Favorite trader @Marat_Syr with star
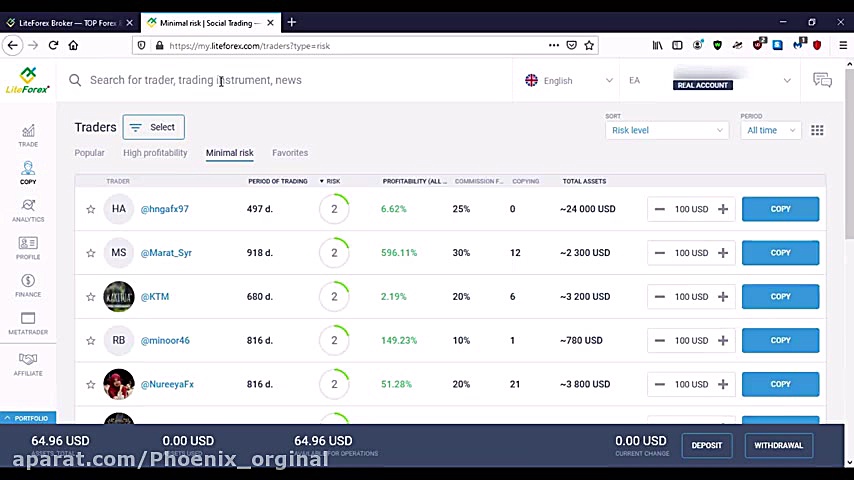This screenshot has width=854, height=480. click(x=90, y=253)
